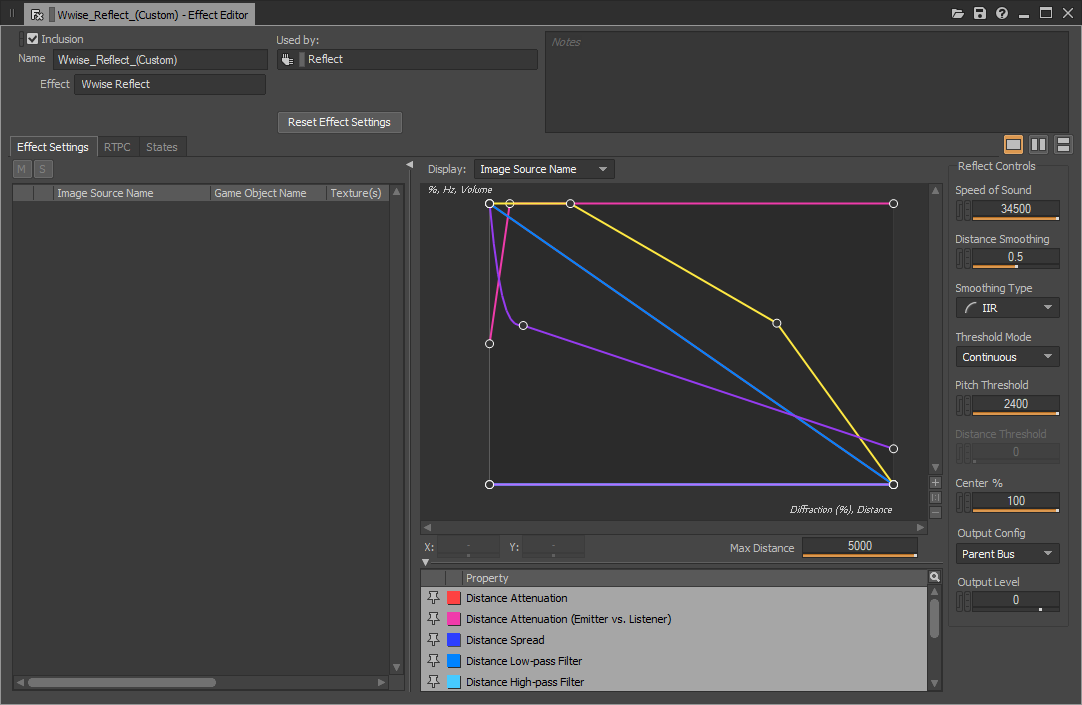Screen dimensions: 1082x705
Task: Open the Smoothing Type IIR dropdown
Action: [1007, 308]
